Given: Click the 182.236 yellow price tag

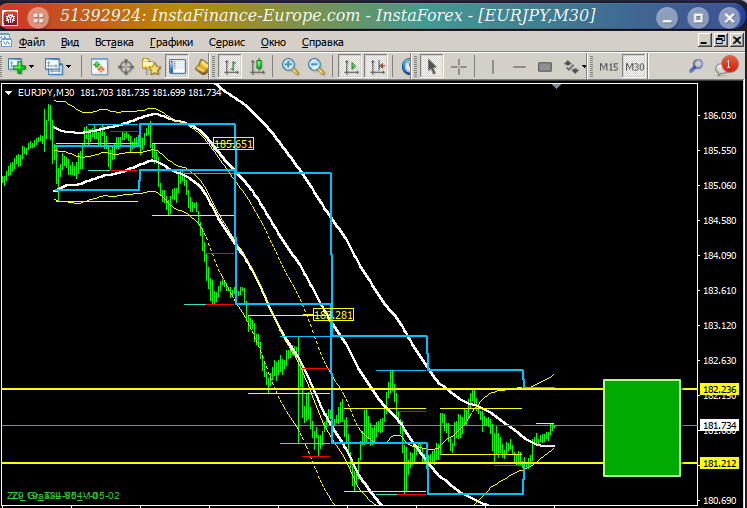Looking at the screenshot, I should pyautogui.click(x=719, y=390).
